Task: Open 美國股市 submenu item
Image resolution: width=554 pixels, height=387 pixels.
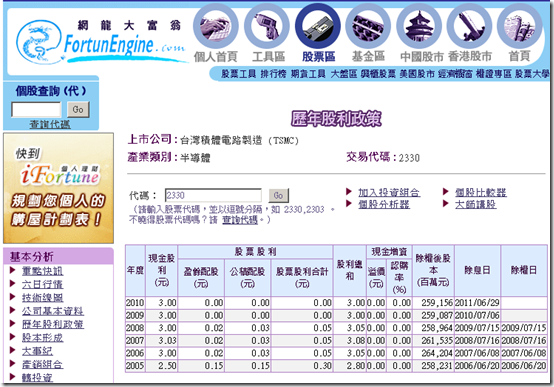Action: (x=417, y=74)
